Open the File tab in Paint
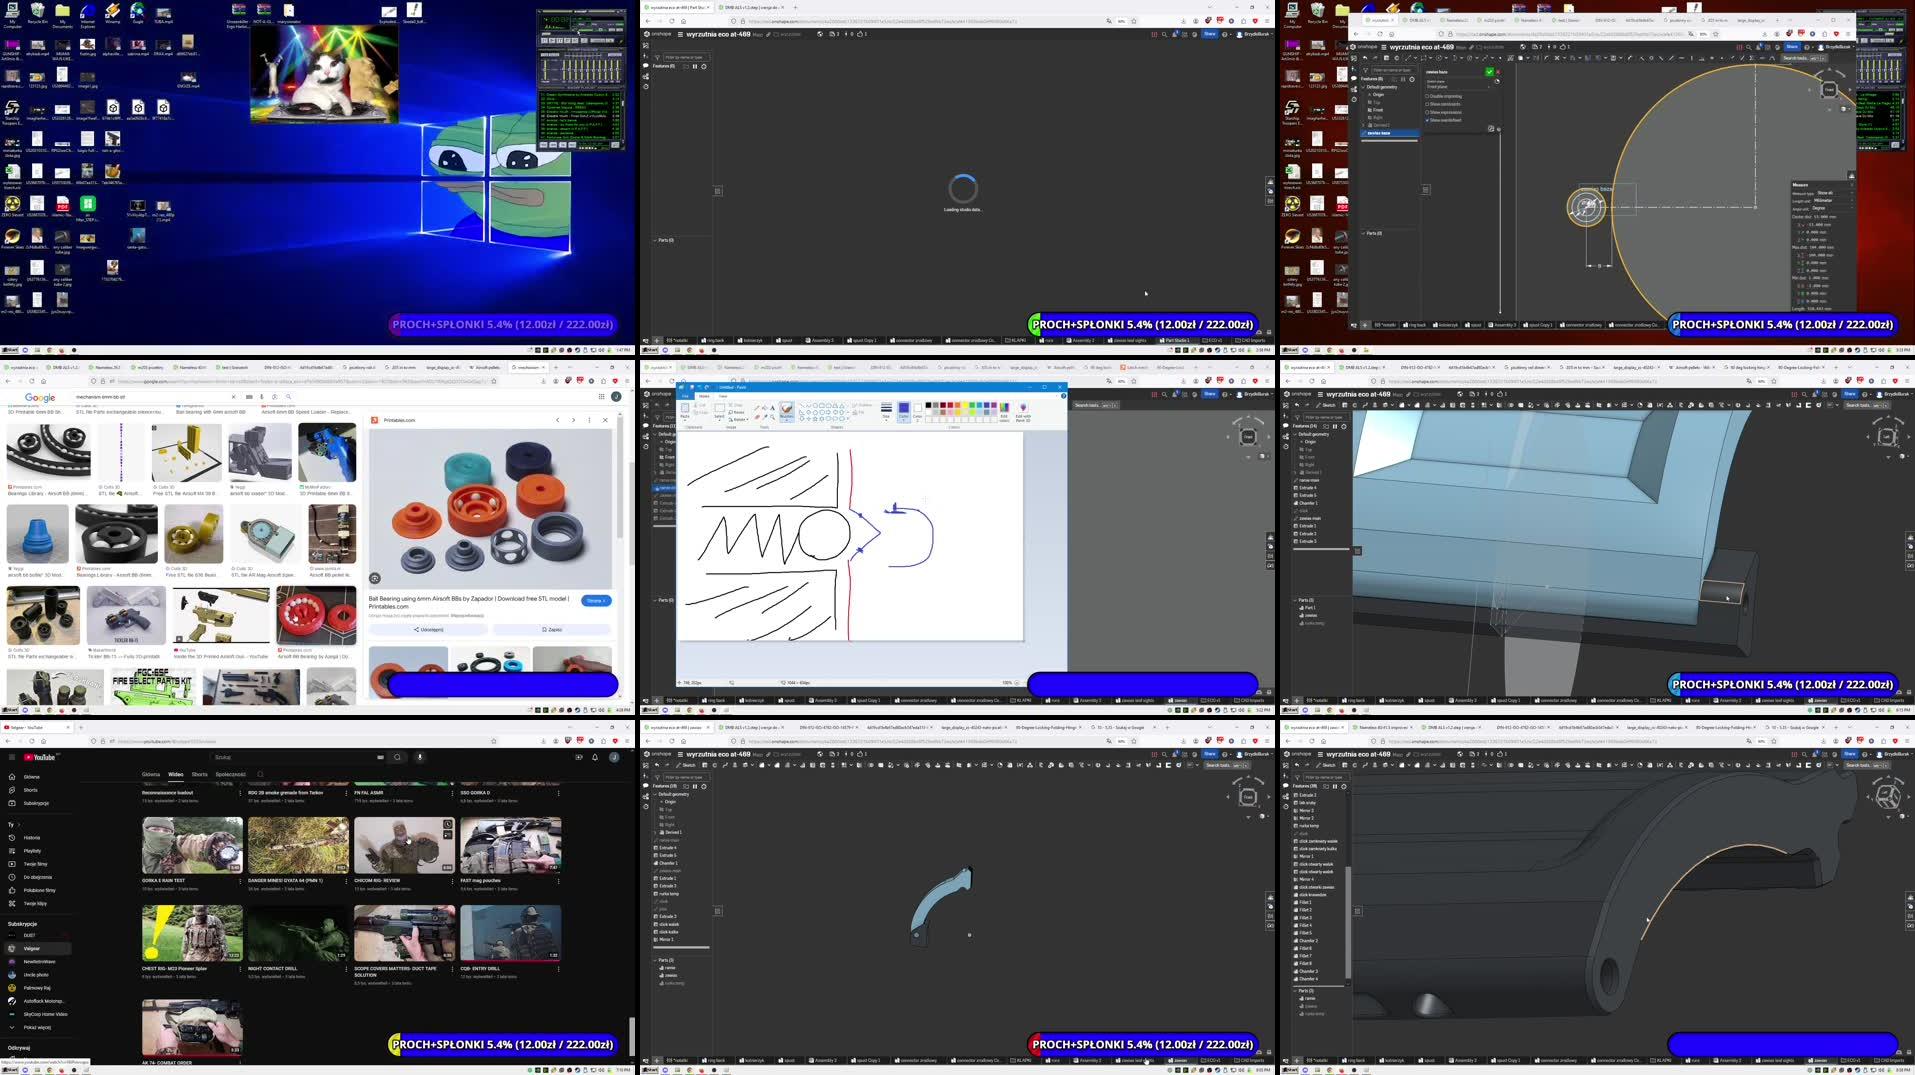Viewport: 1915px width, 1075px height. (x=685, y=396)
